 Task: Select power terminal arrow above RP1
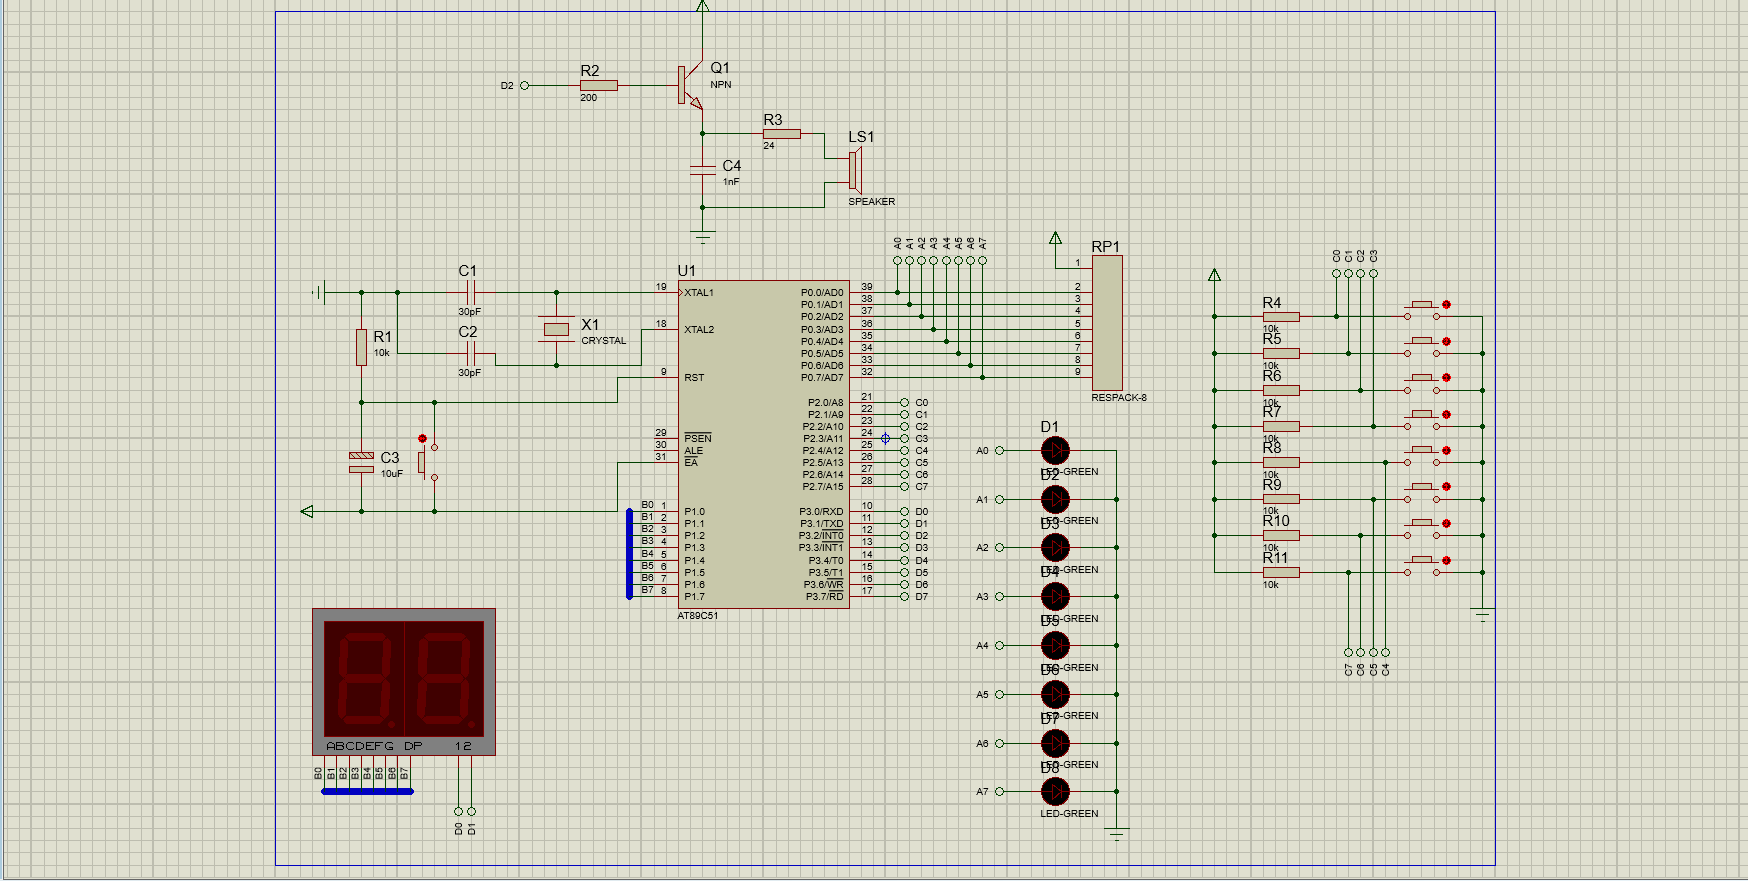pos(1055,238)
